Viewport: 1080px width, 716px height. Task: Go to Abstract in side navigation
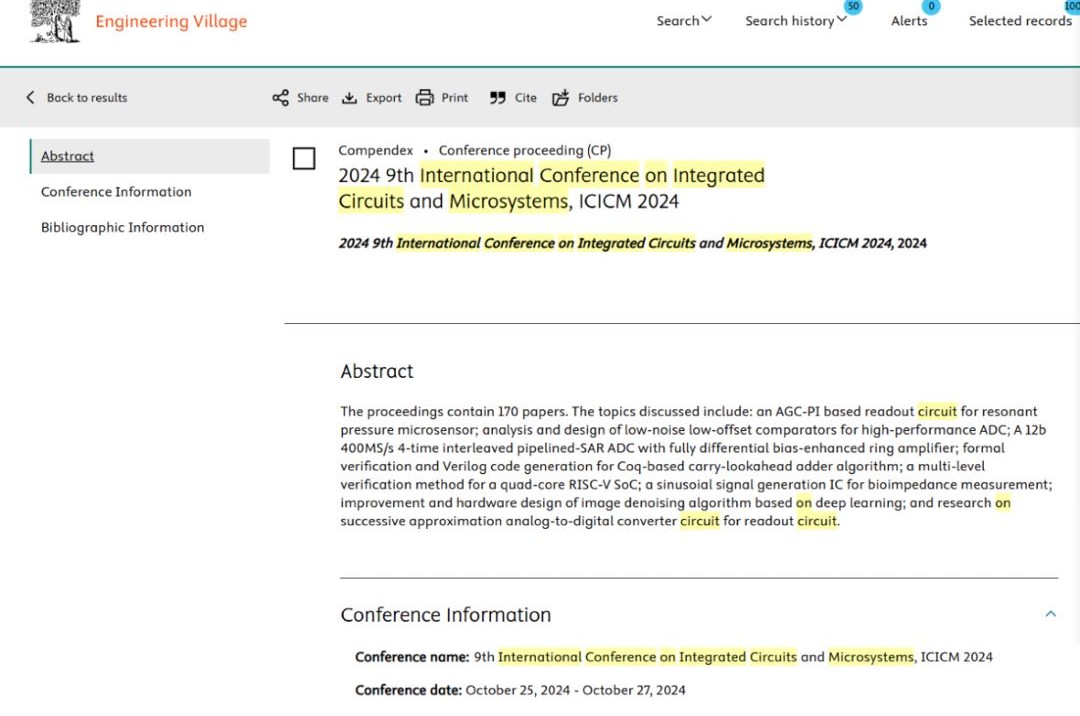tap(68, 156)
